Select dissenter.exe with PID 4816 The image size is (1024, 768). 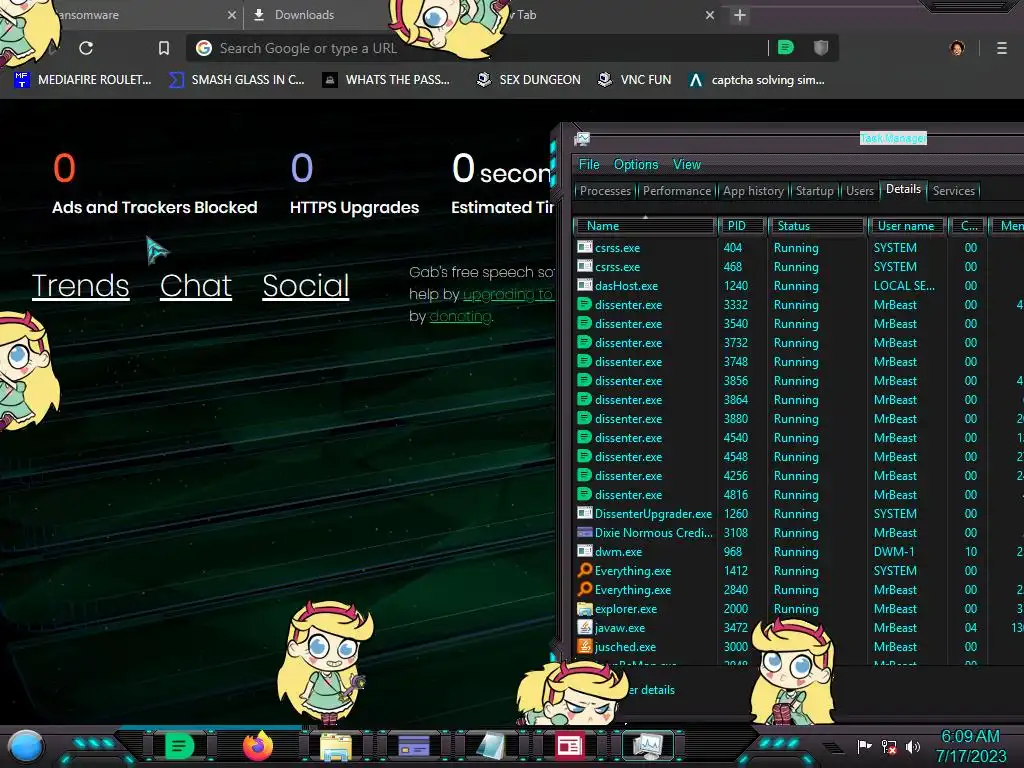click(x=797, y=495)
